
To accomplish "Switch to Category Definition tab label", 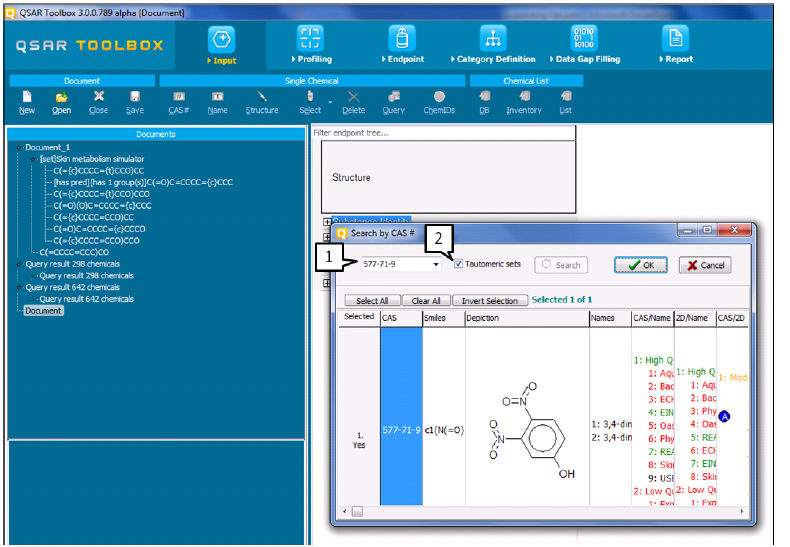I will point(496,59).
